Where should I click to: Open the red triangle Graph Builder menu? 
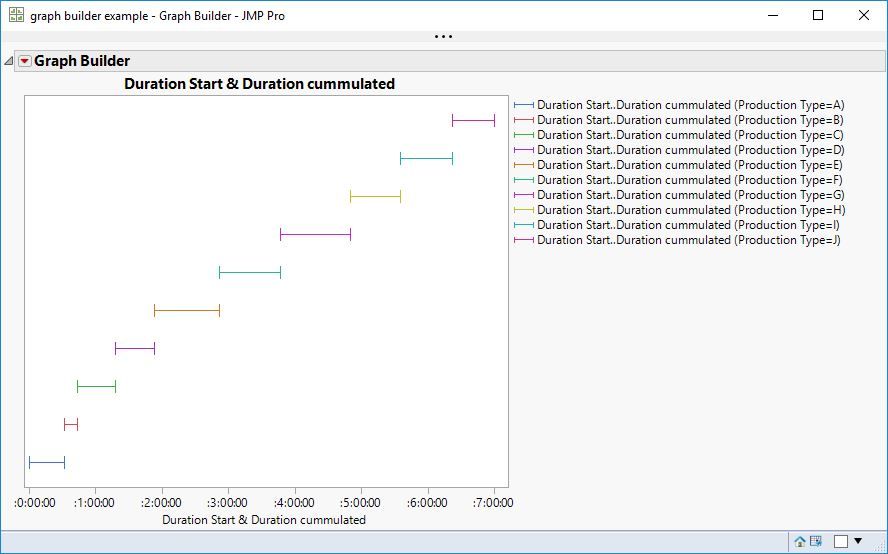coord(24,61)
